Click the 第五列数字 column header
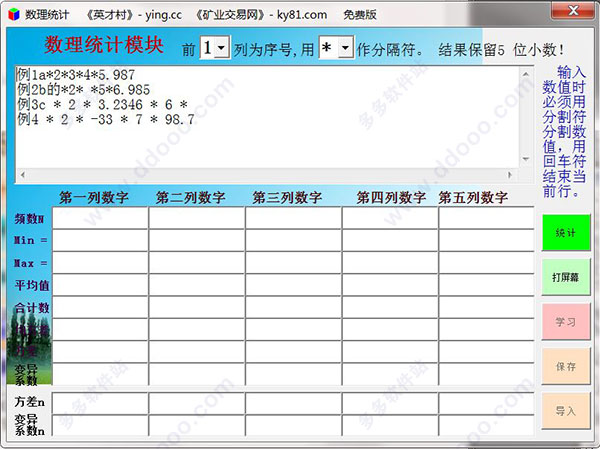 (473, 198)
